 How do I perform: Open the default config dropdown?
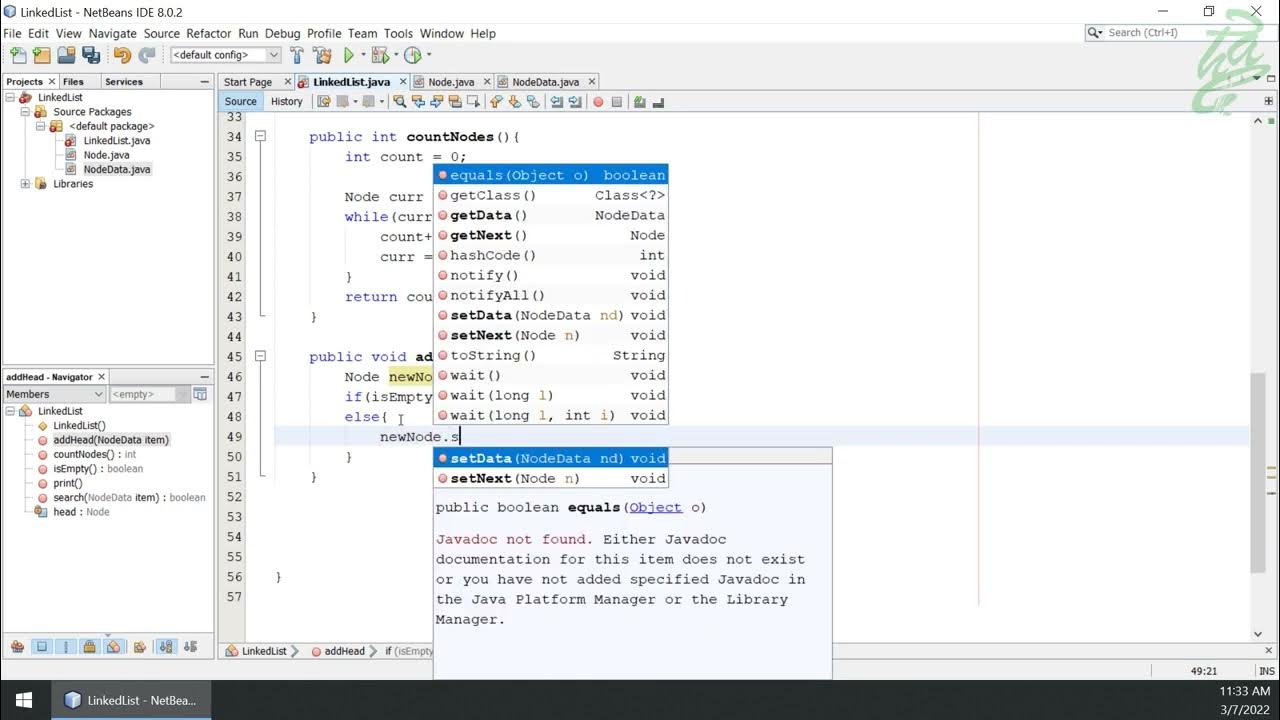pos(226,55)
